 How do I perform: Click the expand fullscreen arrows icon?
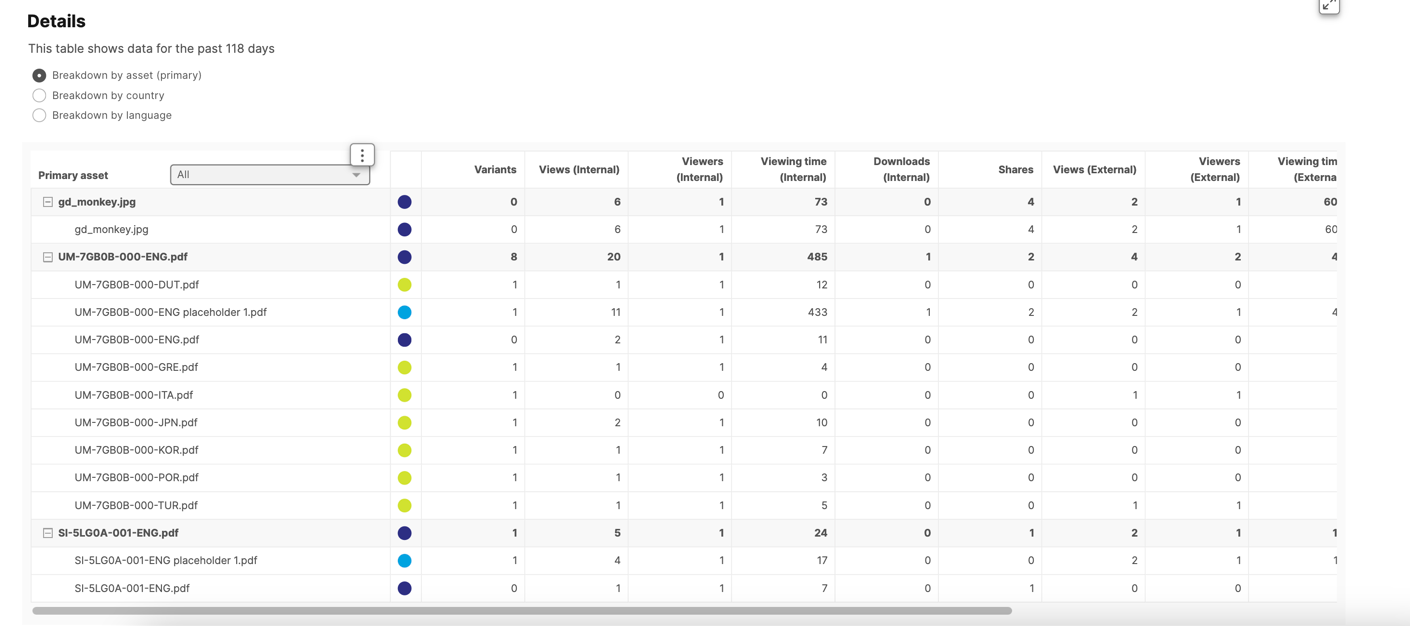pos(1329,5)
